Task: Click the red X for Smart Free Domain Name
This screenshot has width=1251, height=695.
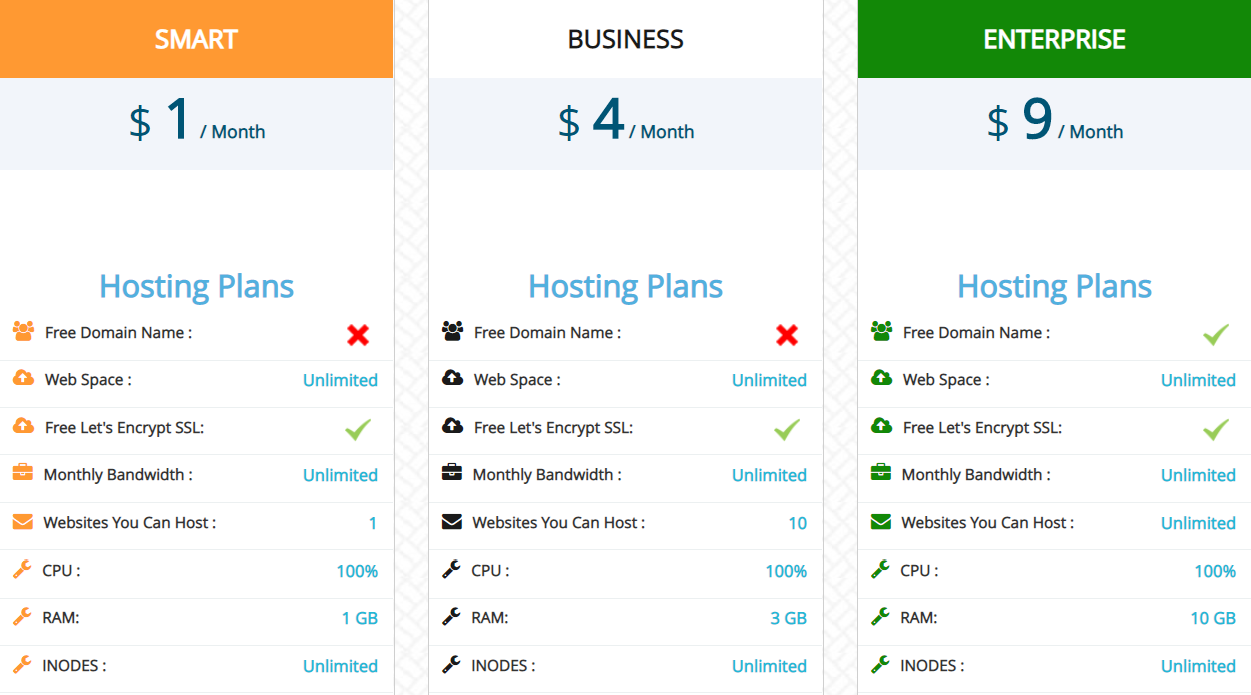Action: [x=358, y=335]
